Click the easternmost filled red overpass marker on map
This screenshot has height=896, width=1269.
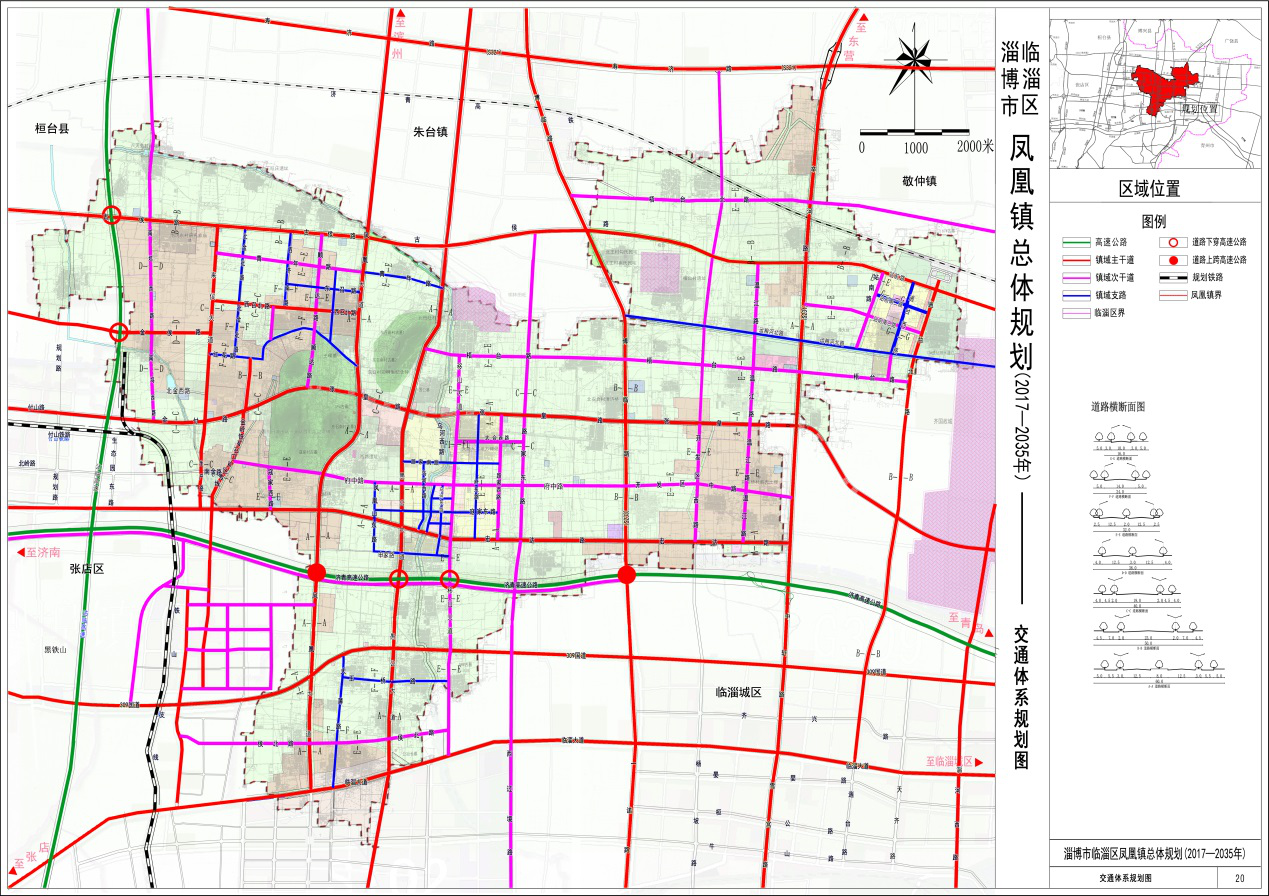point(626,574)
